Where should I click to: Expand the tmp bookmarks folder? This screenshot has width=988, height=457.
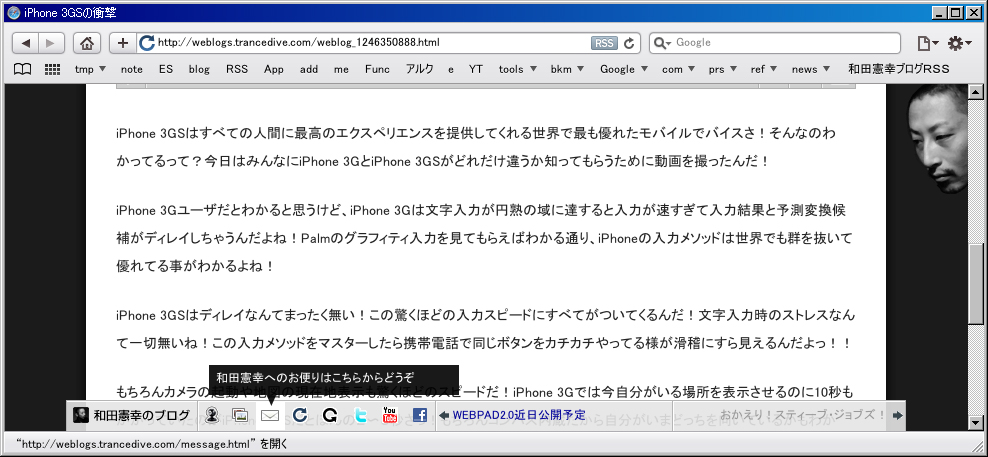coord(90,69)
